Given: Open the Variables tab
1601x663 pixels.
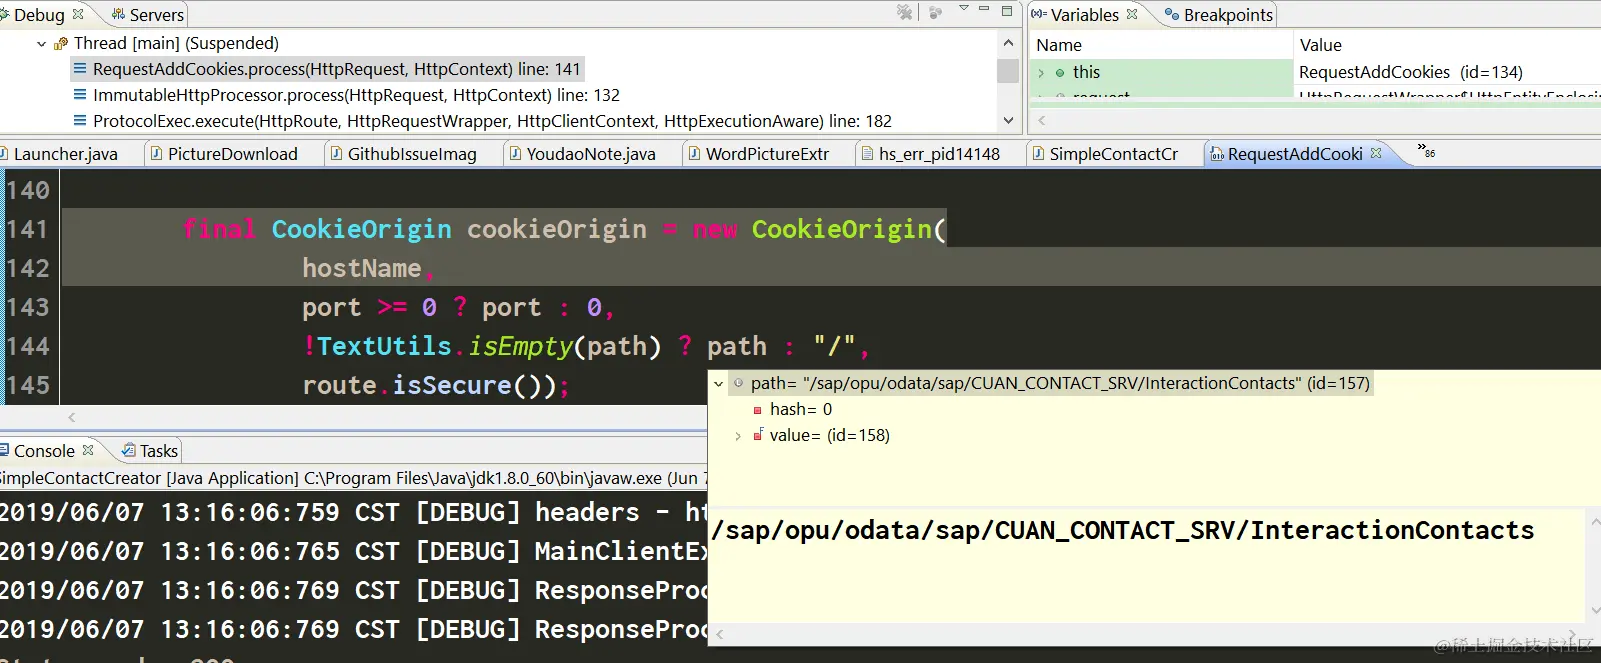Looking at the screenshot, I should click(x=1084, y=15).
